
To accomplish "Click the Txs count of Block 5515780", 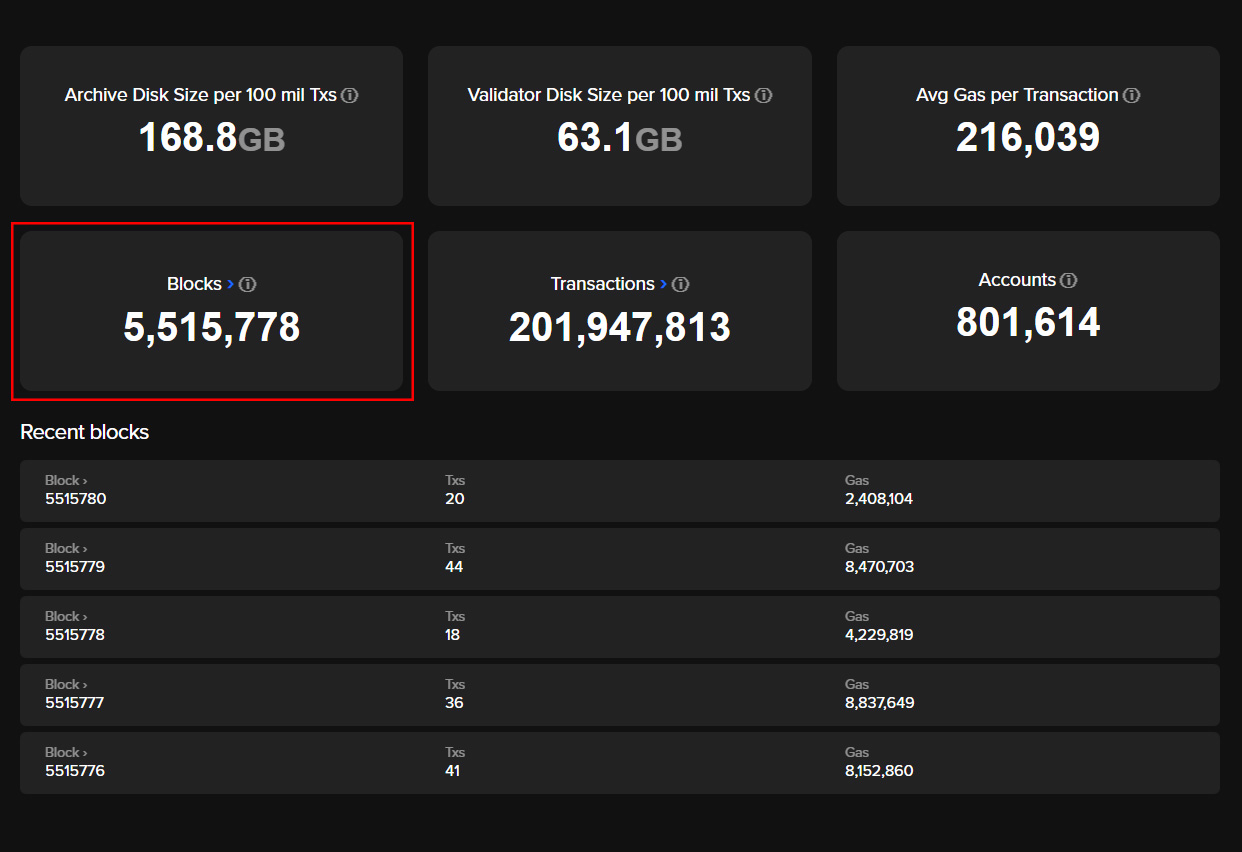I will [455, 497].
